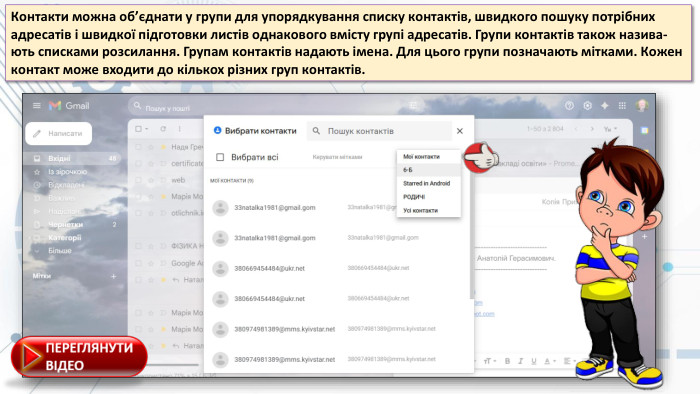Go to the previous page of emails
This screenshot has width=700, height=394.
[576, 129]
